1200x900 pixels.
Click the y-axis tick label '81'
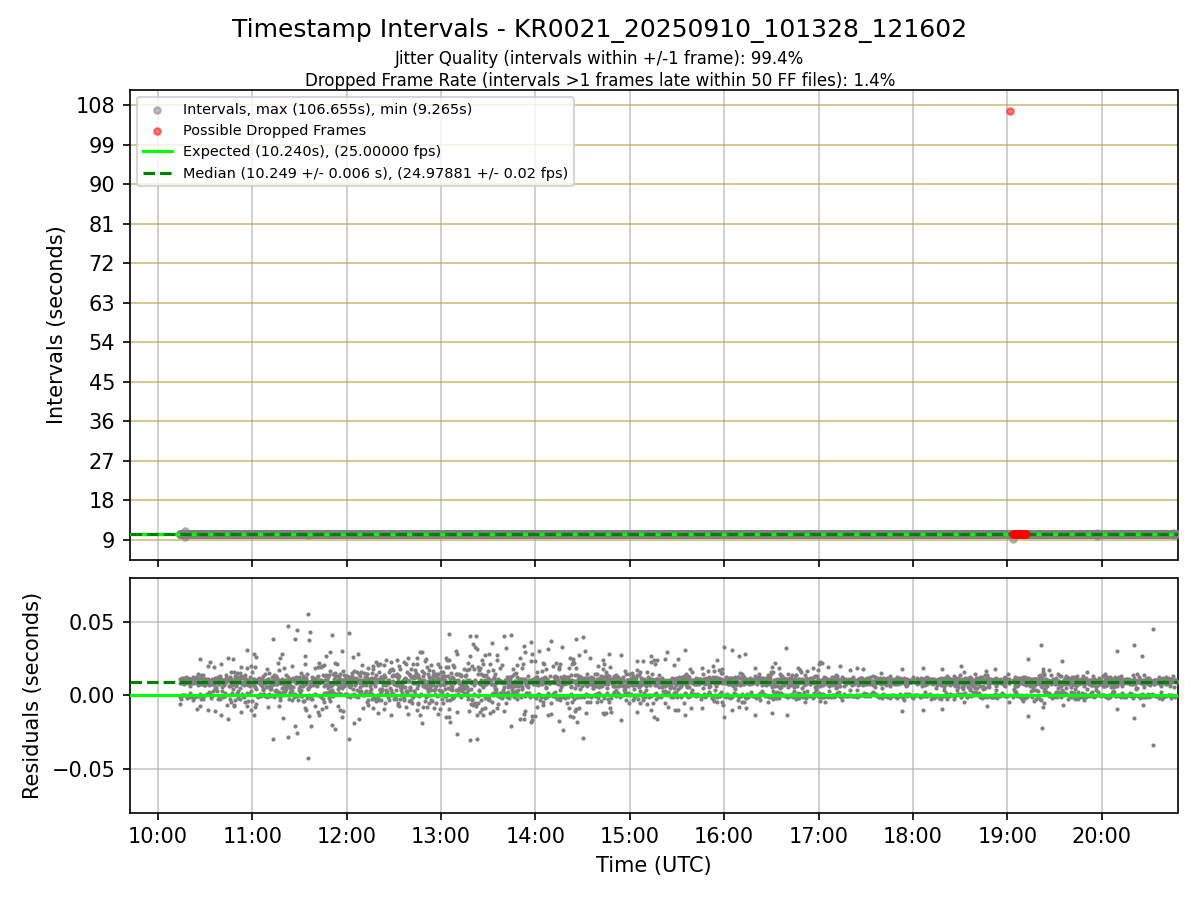102,224
